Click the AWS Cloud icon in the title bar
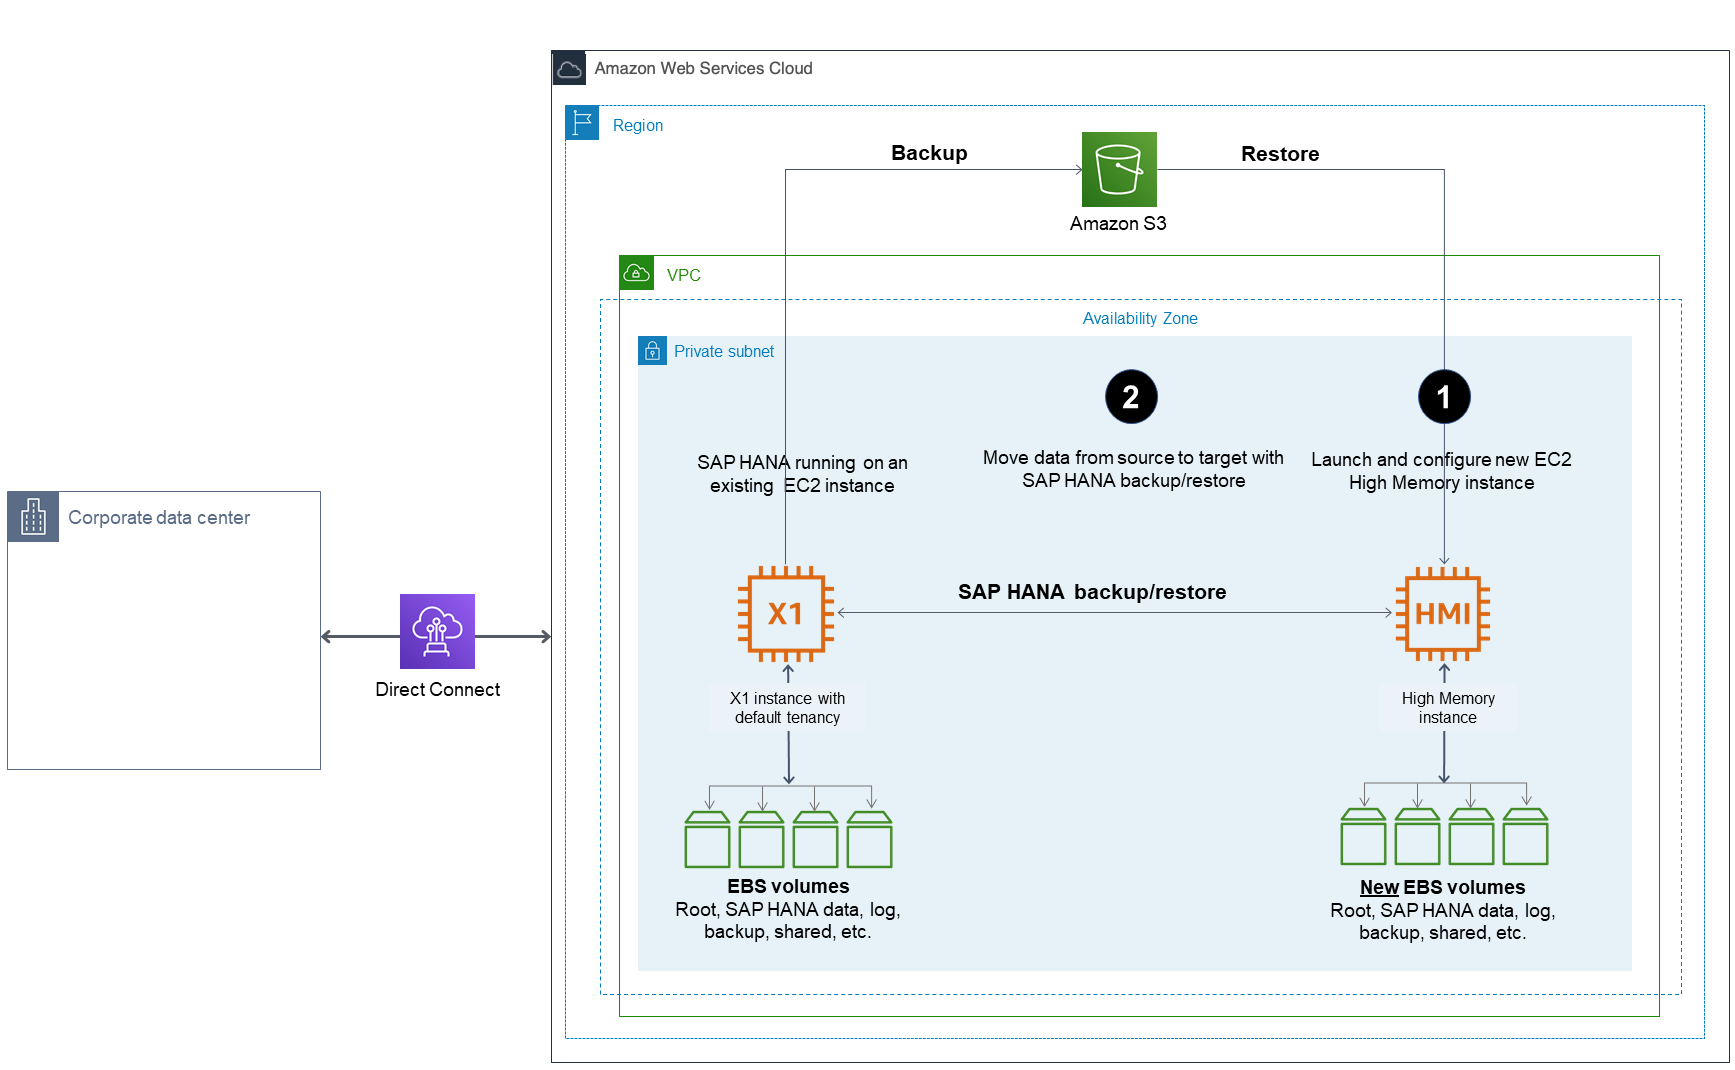This screenshot has width=1735, height=1070. [x=569, y=68]
